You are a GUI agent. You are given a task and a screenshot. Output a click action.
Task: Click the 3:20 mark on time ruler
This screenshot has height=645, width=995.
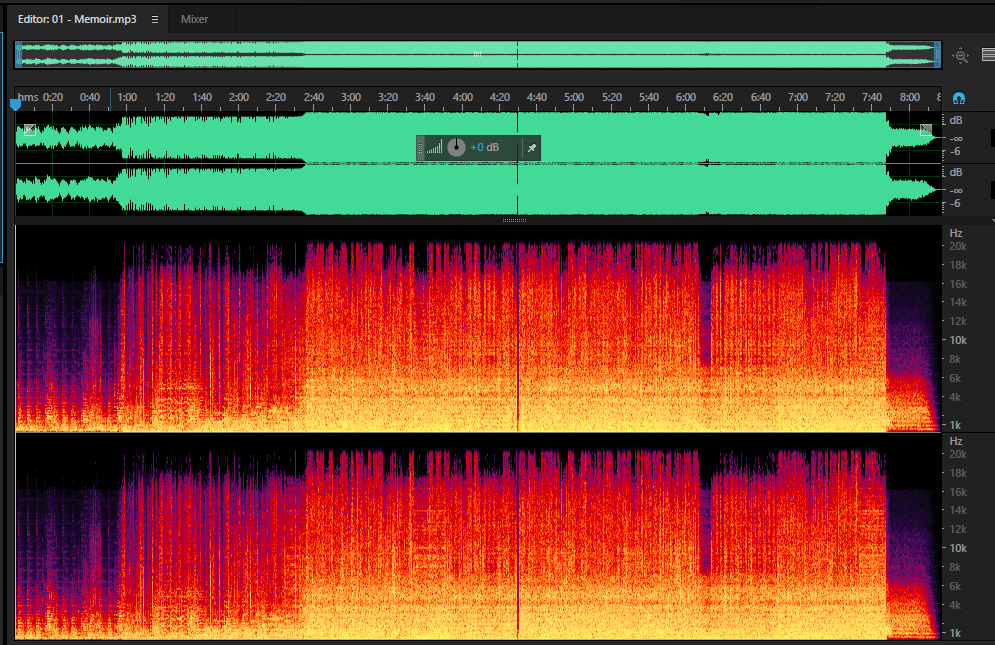tap(388, 97)
